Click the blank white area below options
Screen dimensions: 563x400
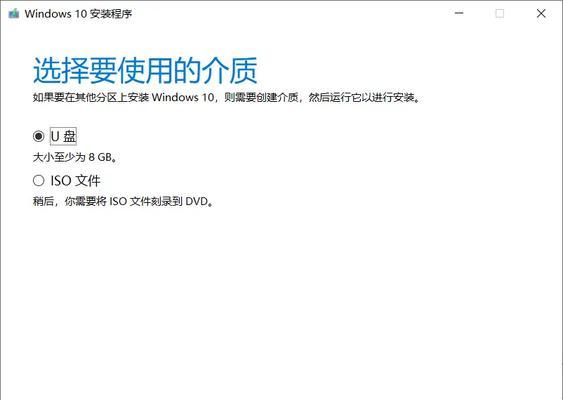(x=282, y=302)
